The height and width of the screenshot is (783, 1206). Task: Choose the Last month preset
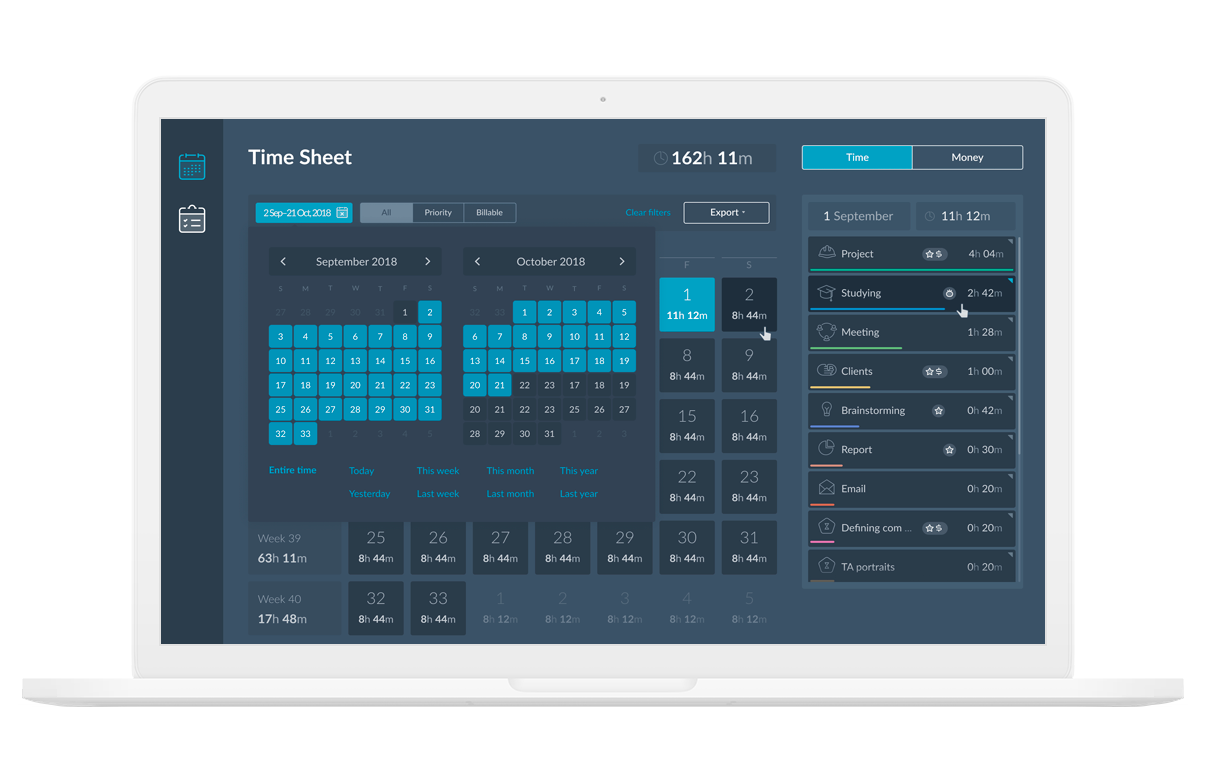tap(510, 494)
